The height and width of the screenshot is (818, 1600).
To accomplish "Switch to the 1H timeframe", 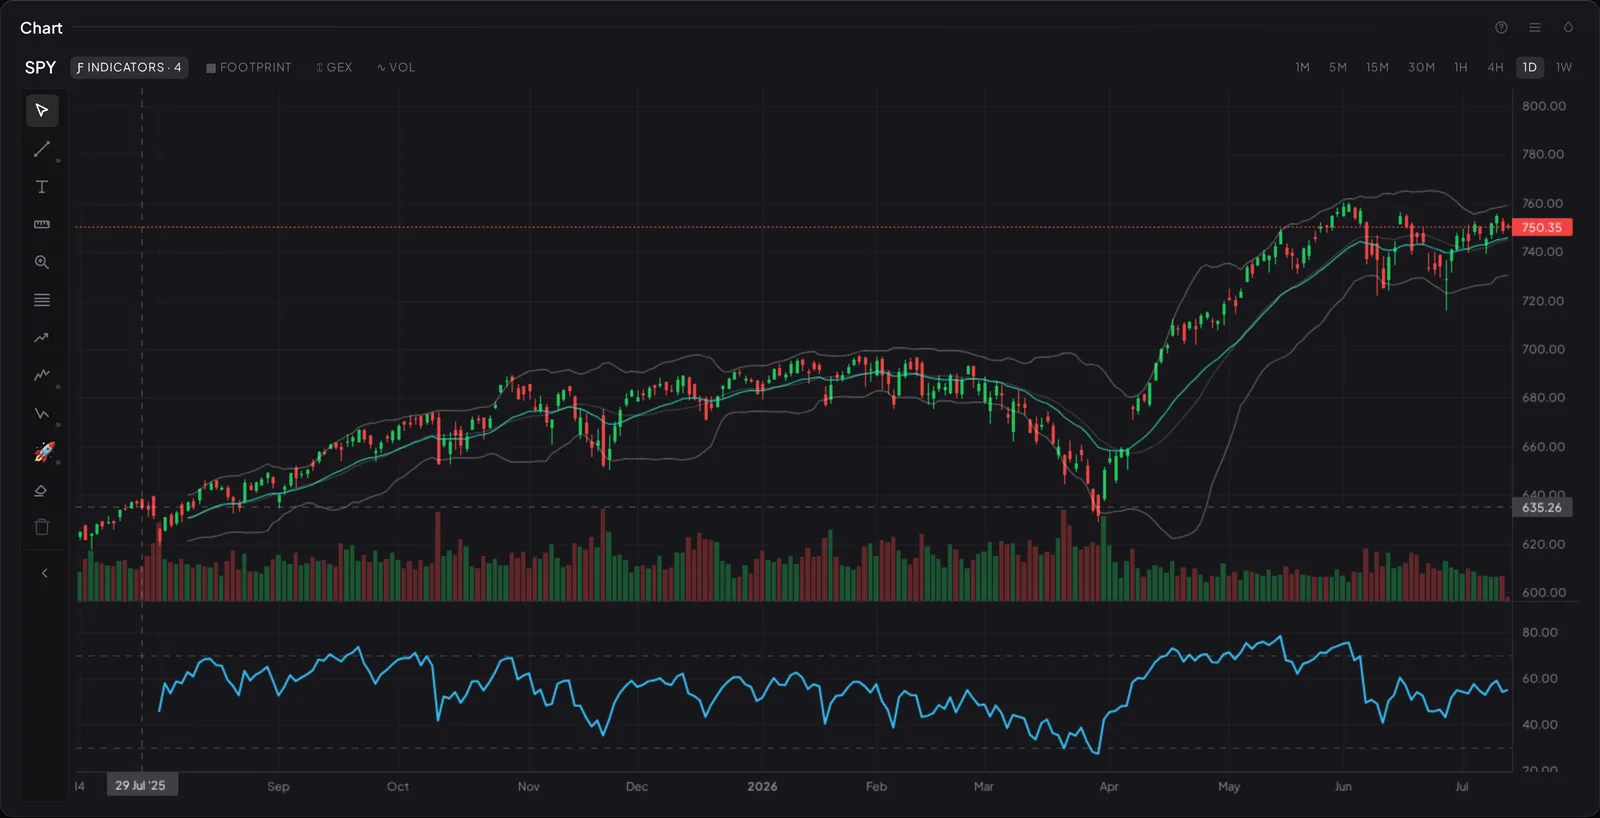I will 1461,67.
